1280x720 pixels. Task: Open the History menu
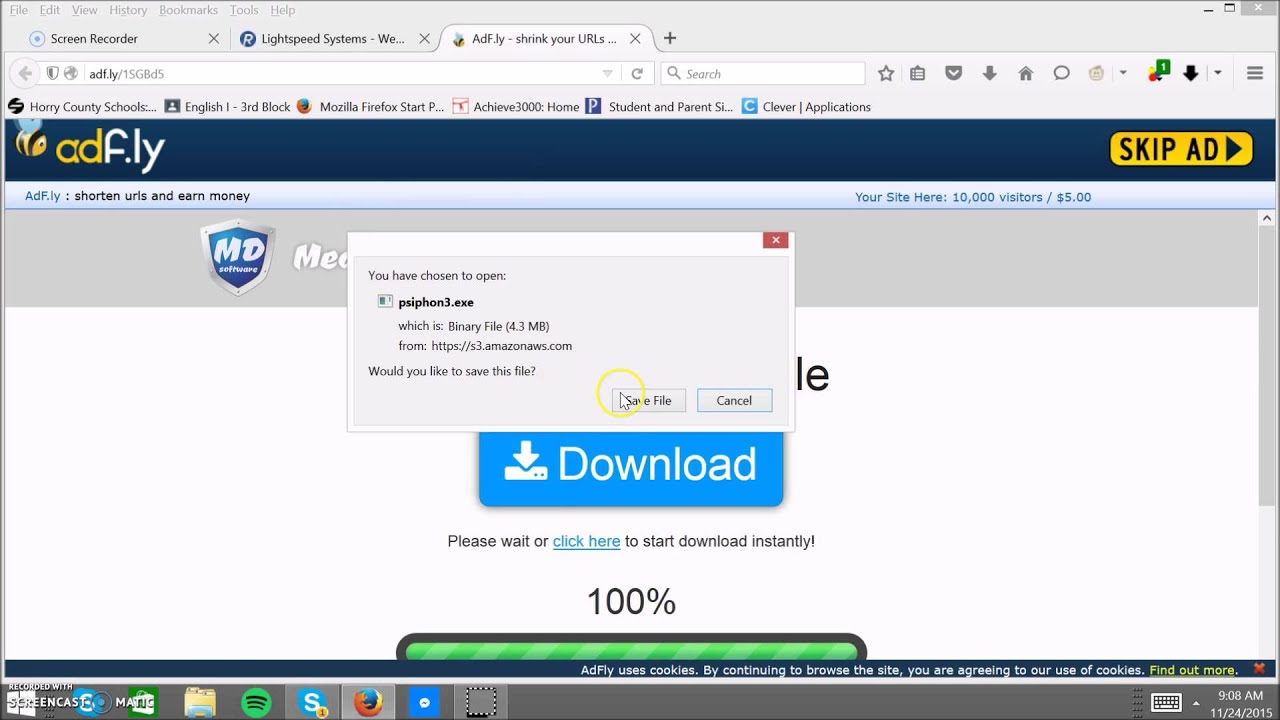(128, 10)
